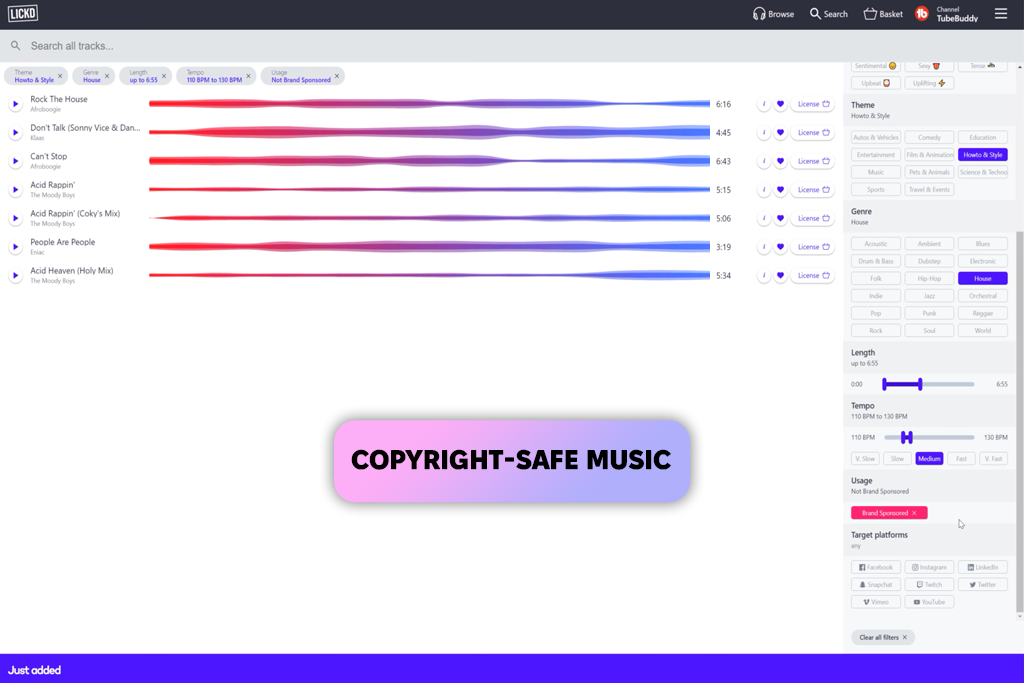Viewport: 1024px width, 683px height.
Task: Show info for Acid Rappin' (Coky's Mix)
Action: [764, 218]
